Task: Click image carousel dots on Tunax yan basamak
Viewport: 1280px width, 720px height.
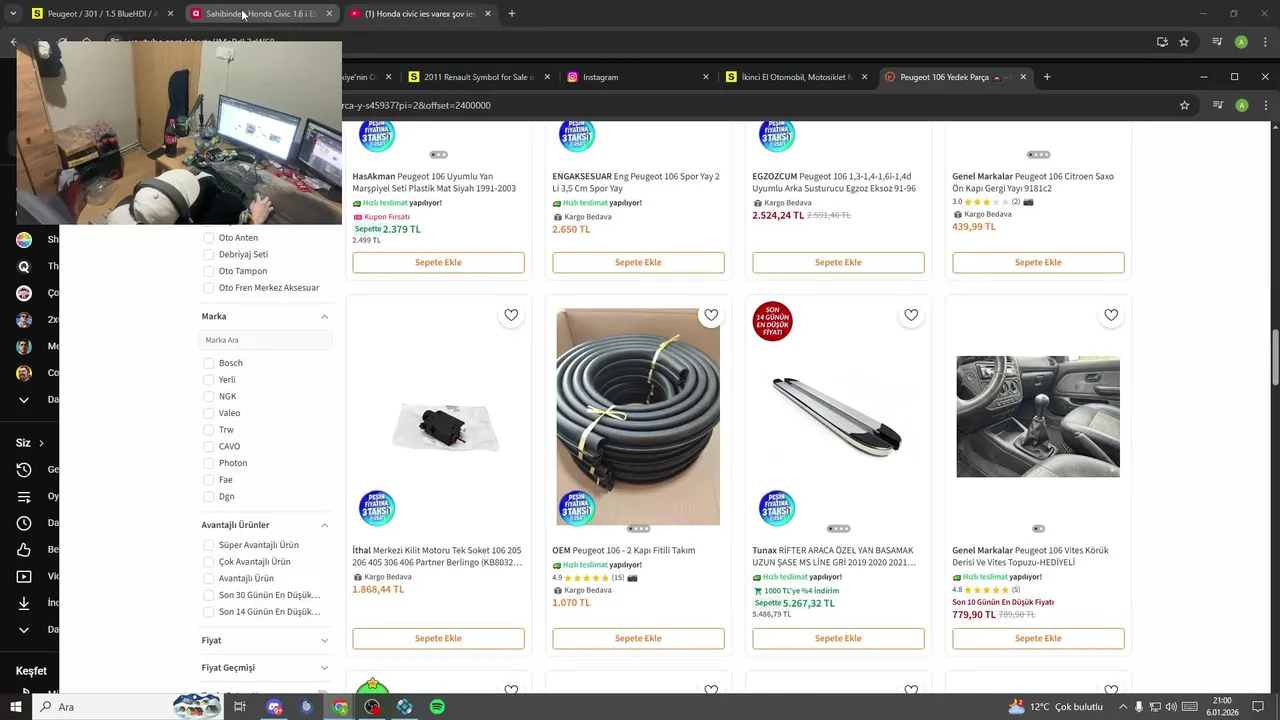Action: tap(838, 529)
